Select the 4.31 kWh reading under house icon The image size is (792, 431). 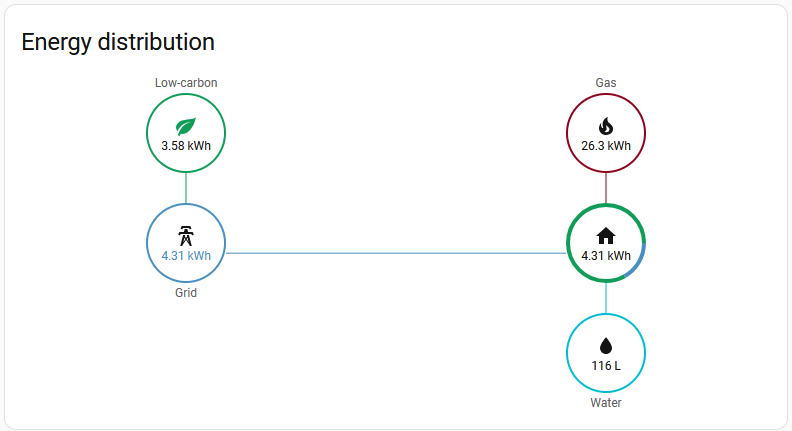pos(606,256)
